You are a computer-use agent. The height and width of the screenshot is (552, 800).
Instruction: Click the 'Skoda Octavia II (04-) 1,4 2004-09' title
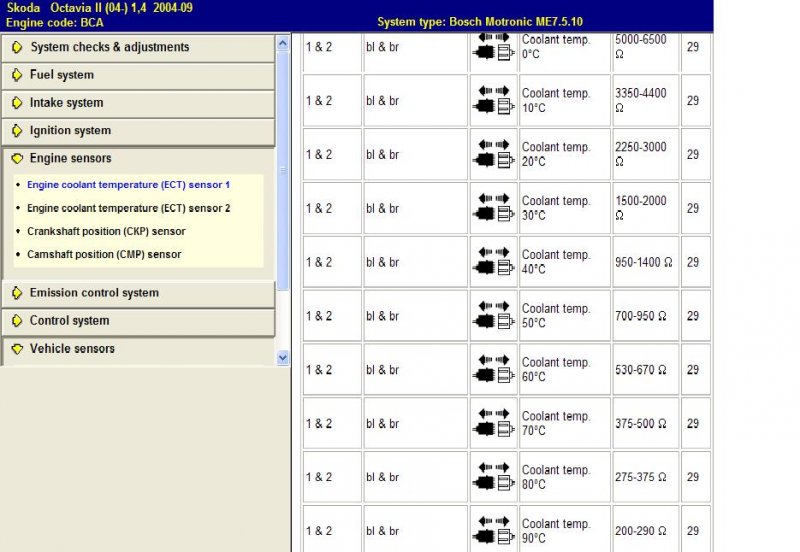pos(99,8)
